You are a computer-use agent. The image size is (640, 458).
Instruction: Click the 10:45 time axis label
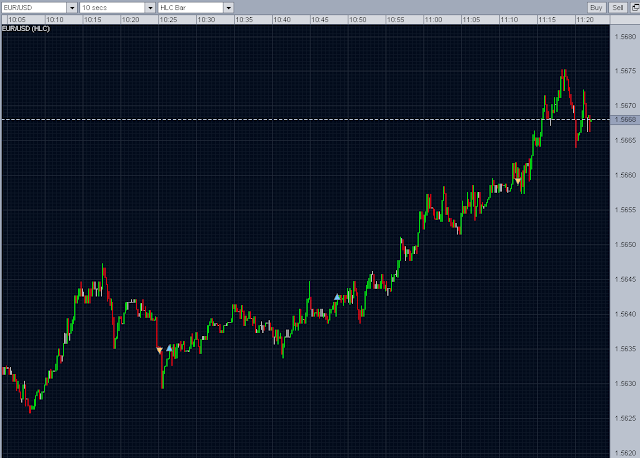(x=320, y=20)
